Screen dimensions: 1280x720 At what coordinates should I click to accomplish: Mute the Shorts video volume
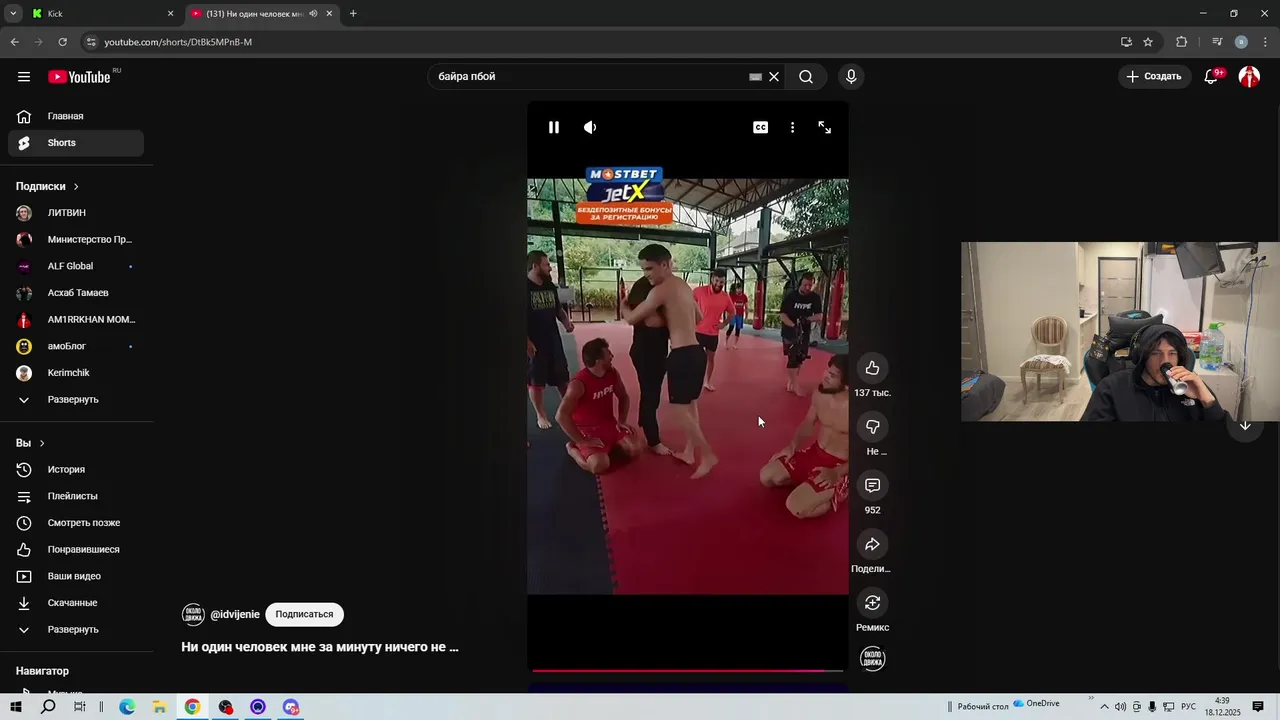coord(590,127)
